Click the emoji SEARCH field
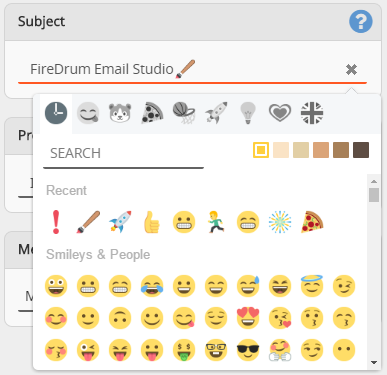Image resolution: width=387 pixels, height=375 pixels. [x=123, y=153]
